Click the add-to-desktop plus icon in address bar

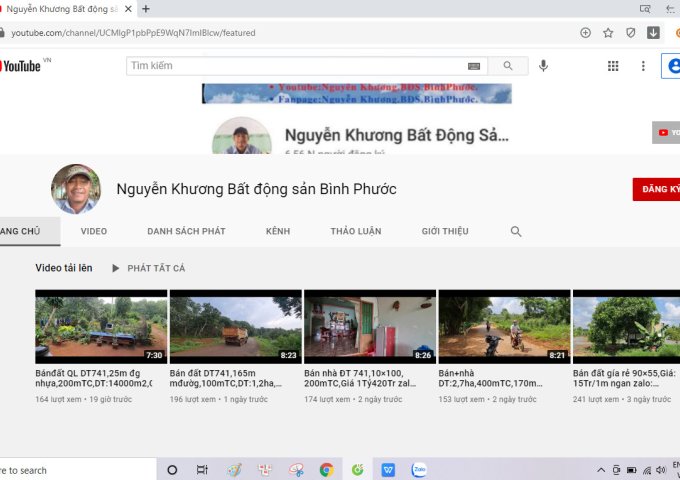coord(585,33)
